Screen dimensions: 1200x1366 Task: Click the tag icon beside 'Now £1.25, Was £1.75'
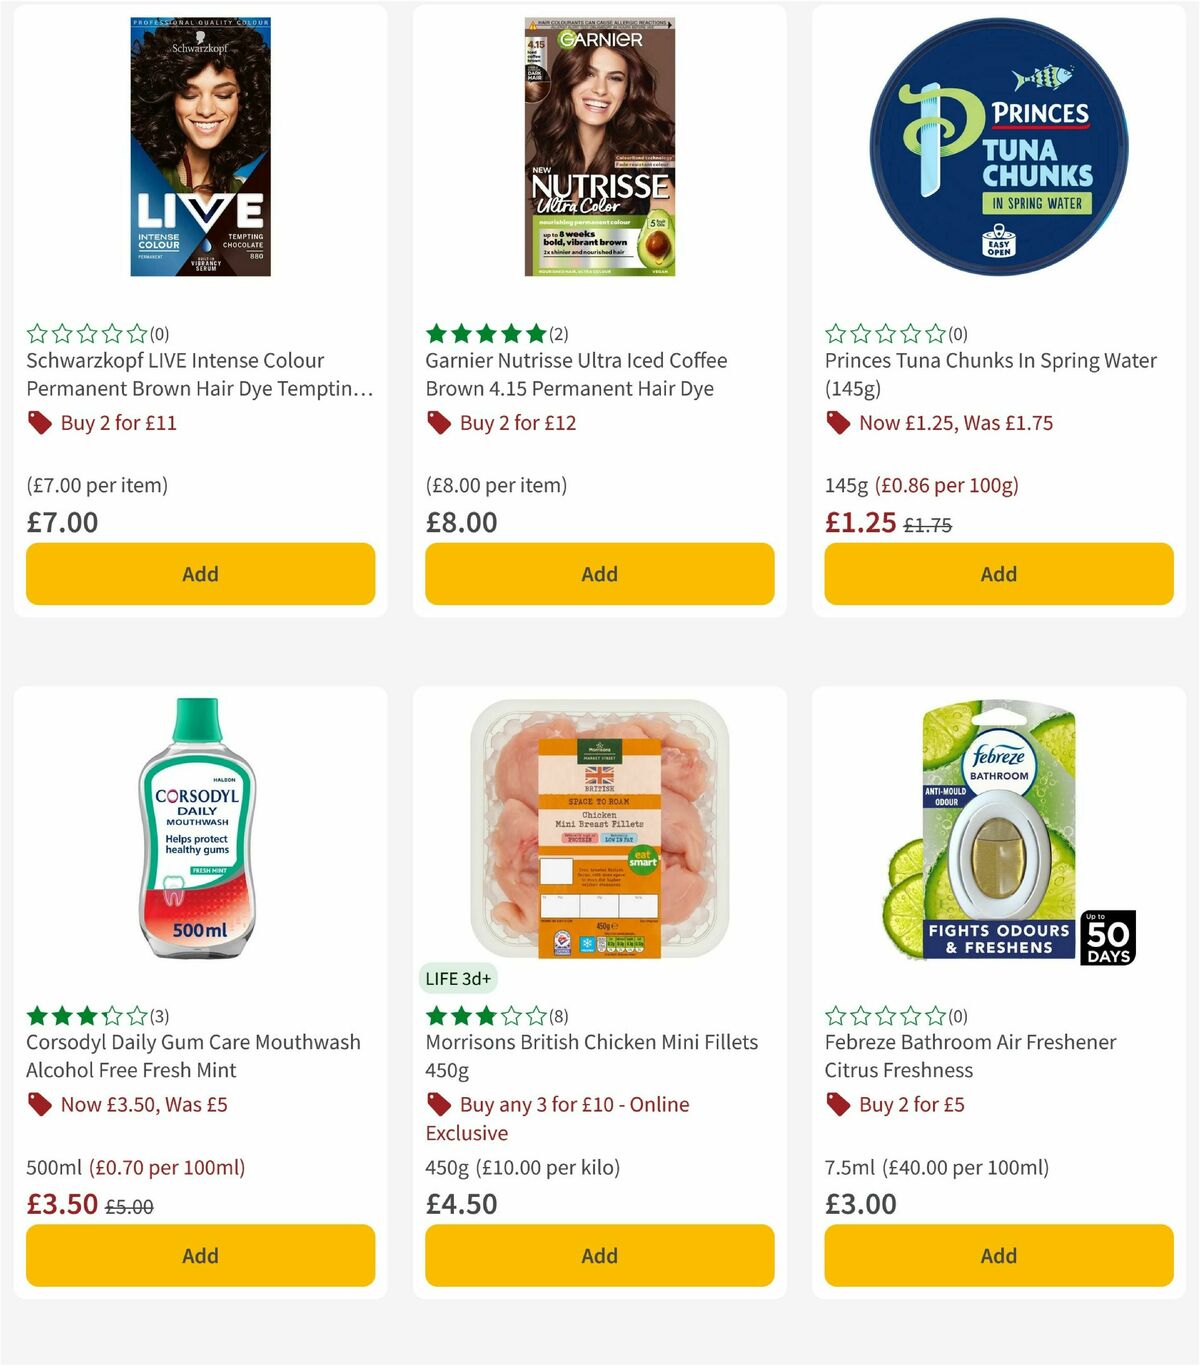pos(838,423)
